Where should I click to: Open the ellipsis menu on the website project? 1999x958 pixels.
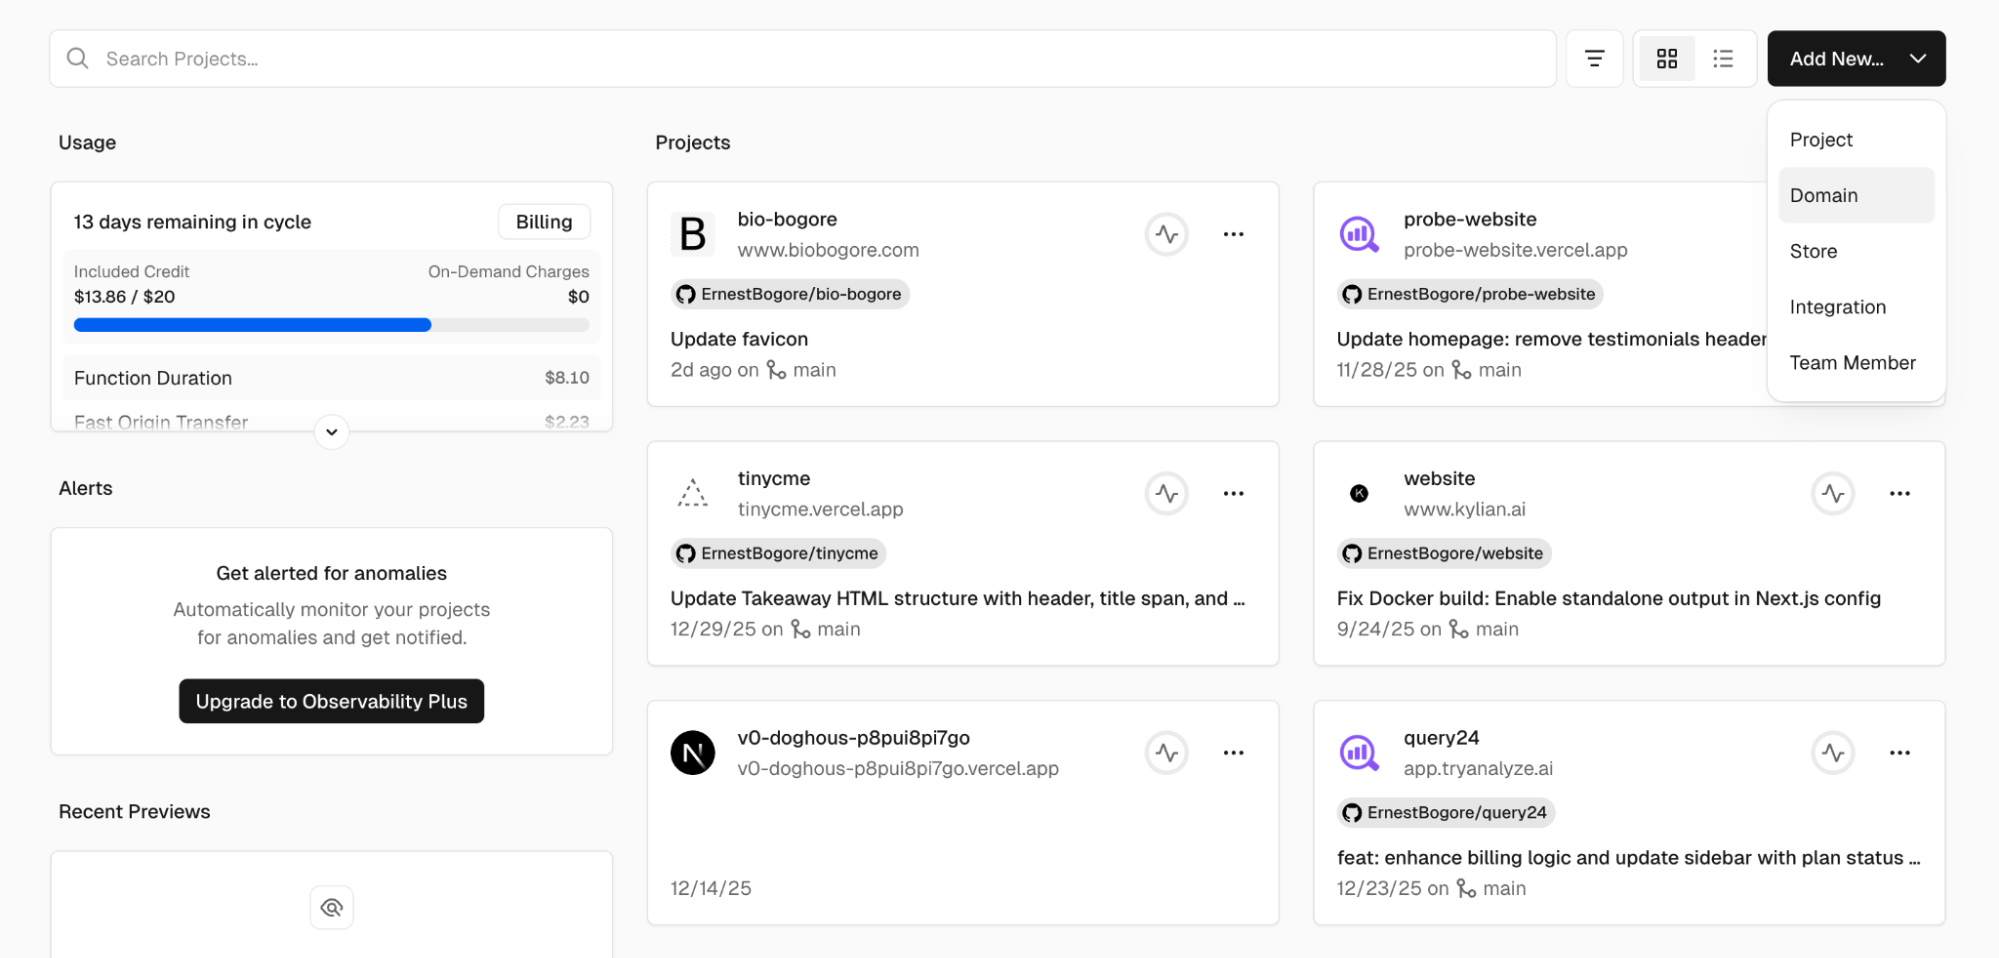pyautogui.click(x=1900, y=493)
